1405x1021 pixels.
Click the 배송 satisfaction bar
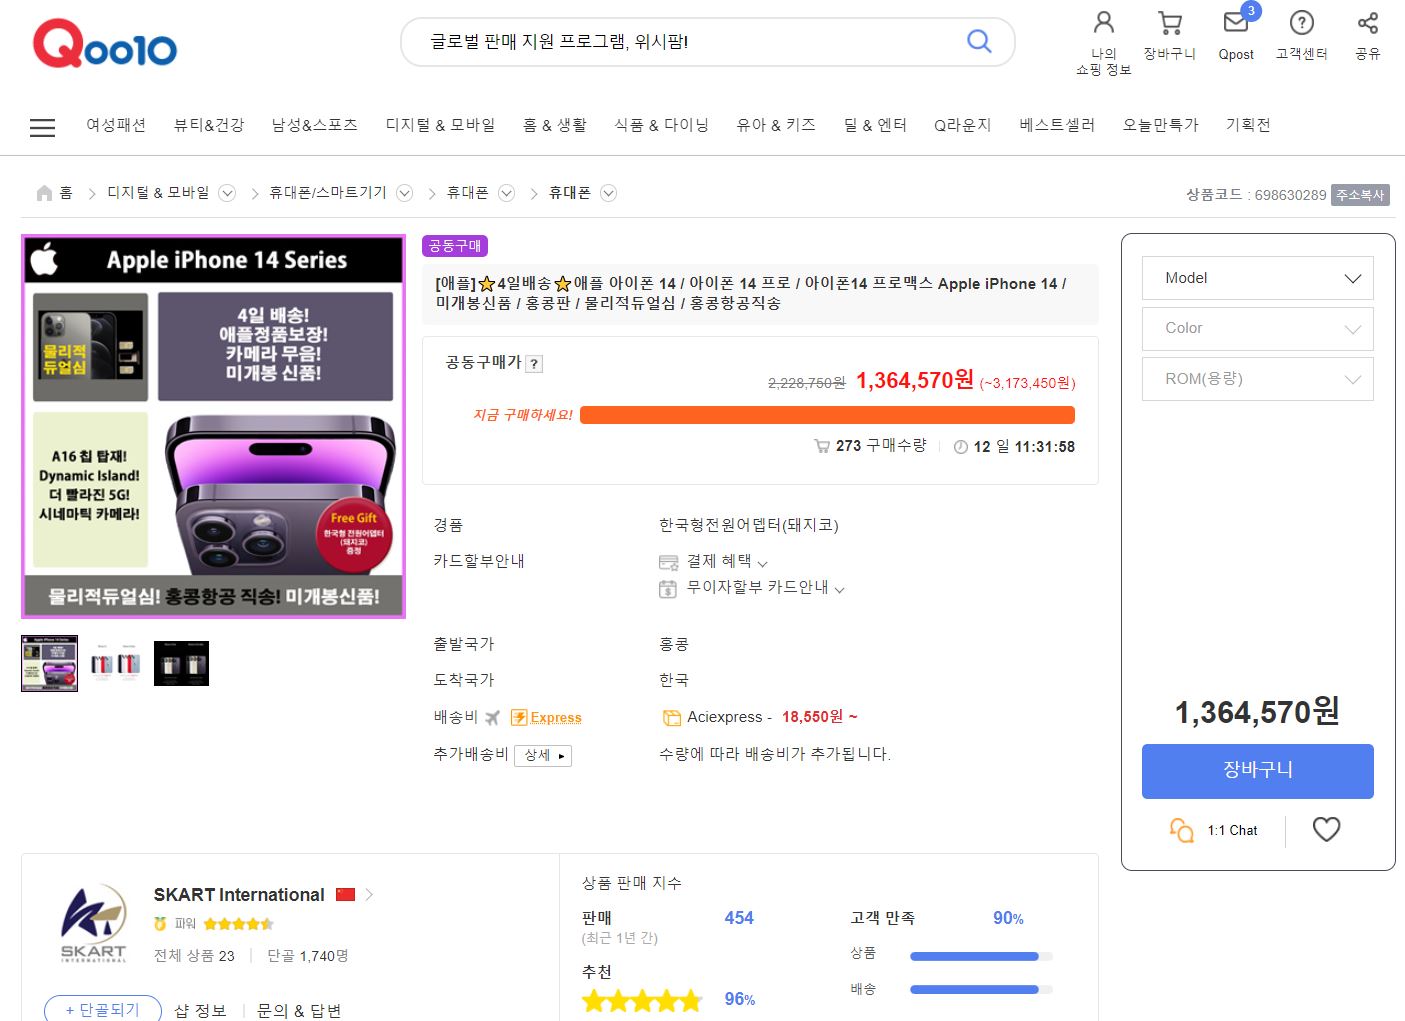(x=981, y=990)
